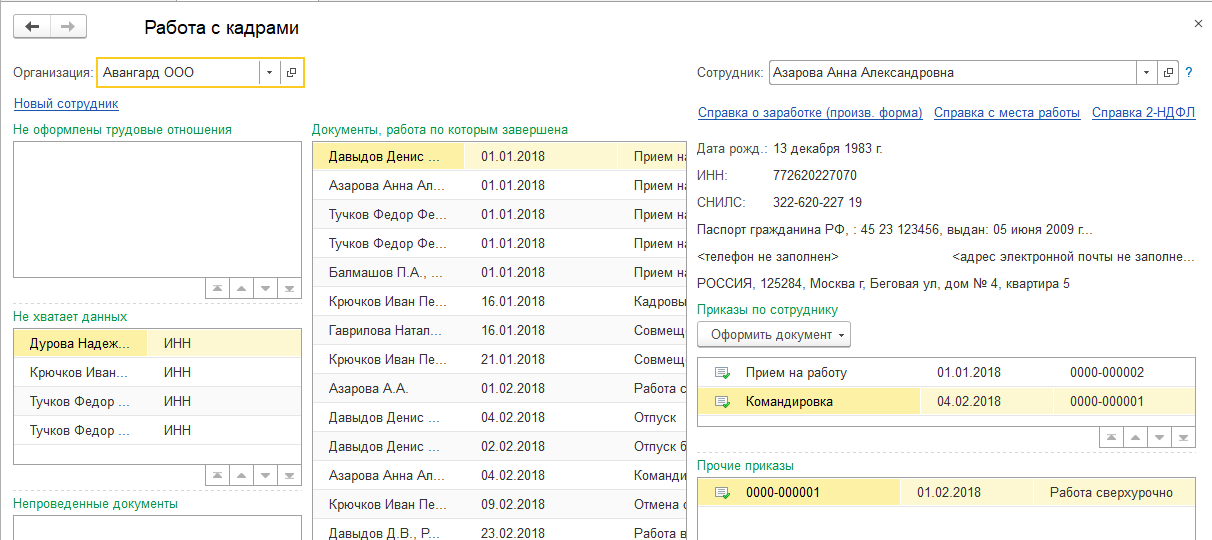Open the Оформить документ dropdown button
Viewport: 1212px width, 540px height.
774,335
